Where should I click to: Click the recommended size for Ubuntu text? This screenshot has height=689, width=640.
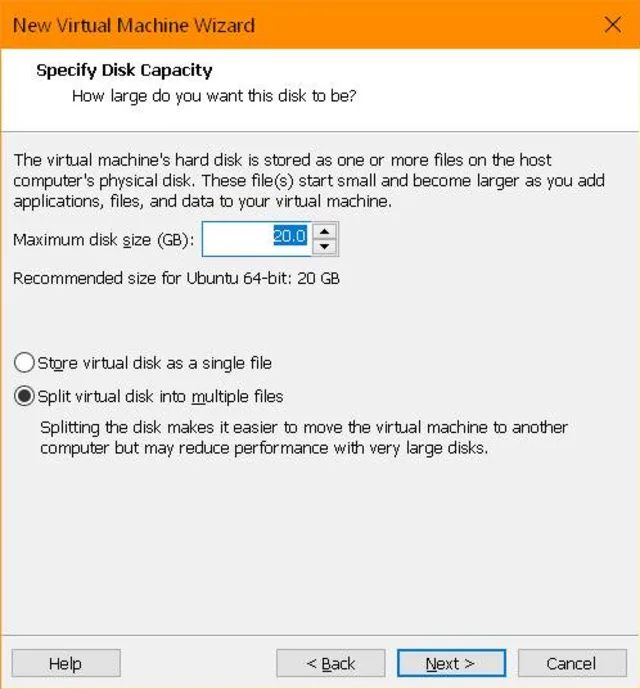click(x=176, y=278)
